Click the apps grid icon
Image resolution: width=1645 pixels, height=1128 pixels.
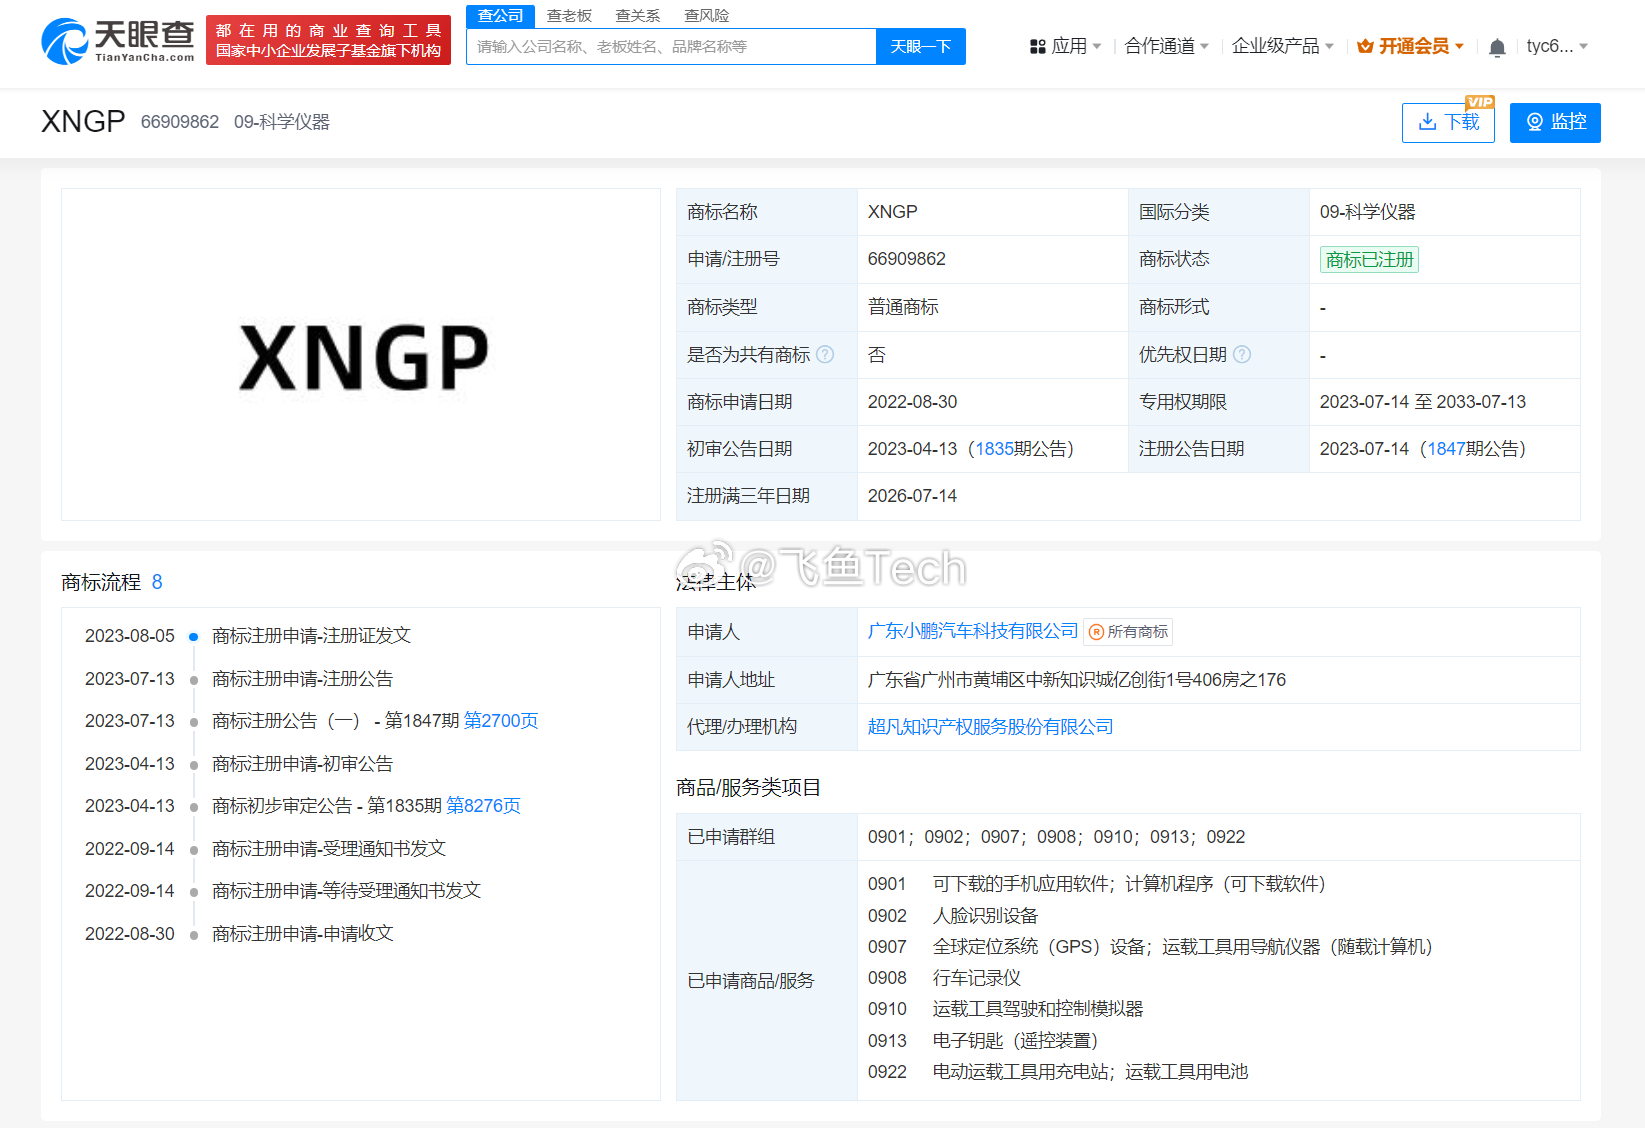point(1038,46)
